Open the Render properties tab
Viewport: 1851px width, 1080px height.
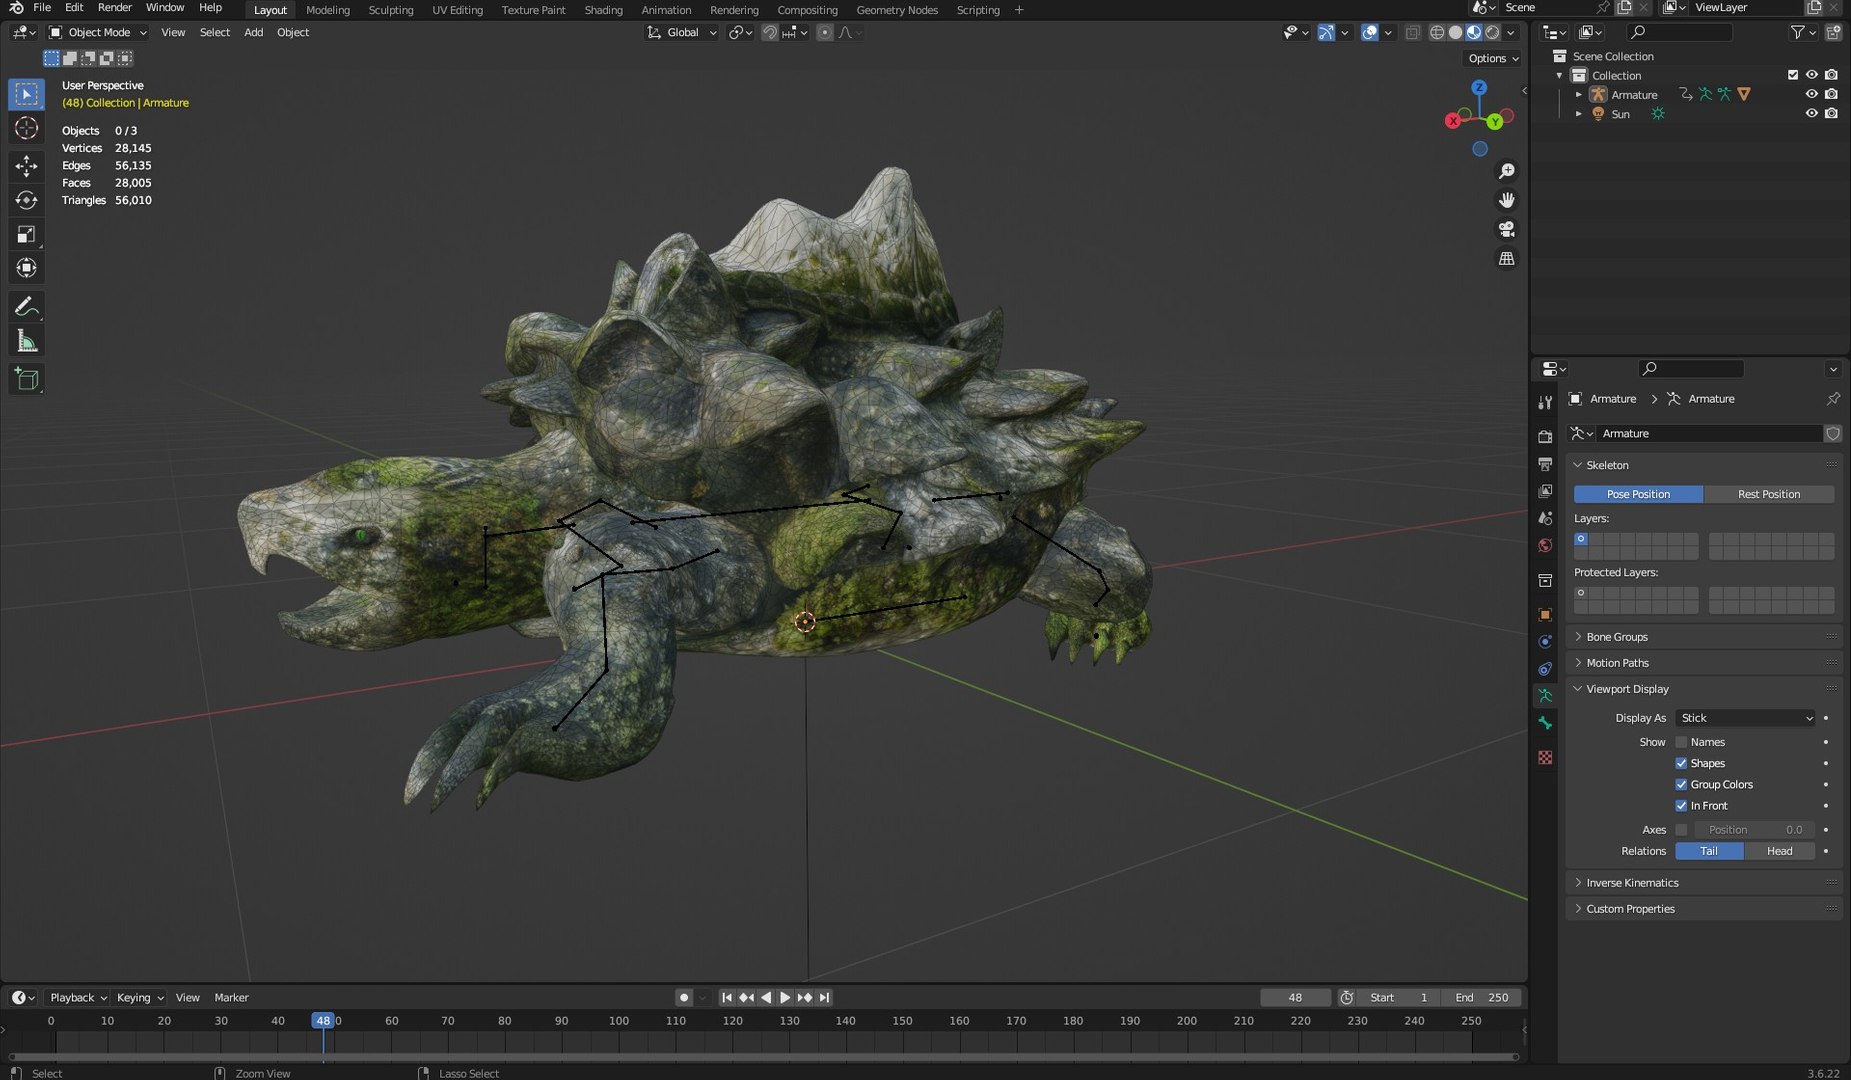[x=1545, y=437]
